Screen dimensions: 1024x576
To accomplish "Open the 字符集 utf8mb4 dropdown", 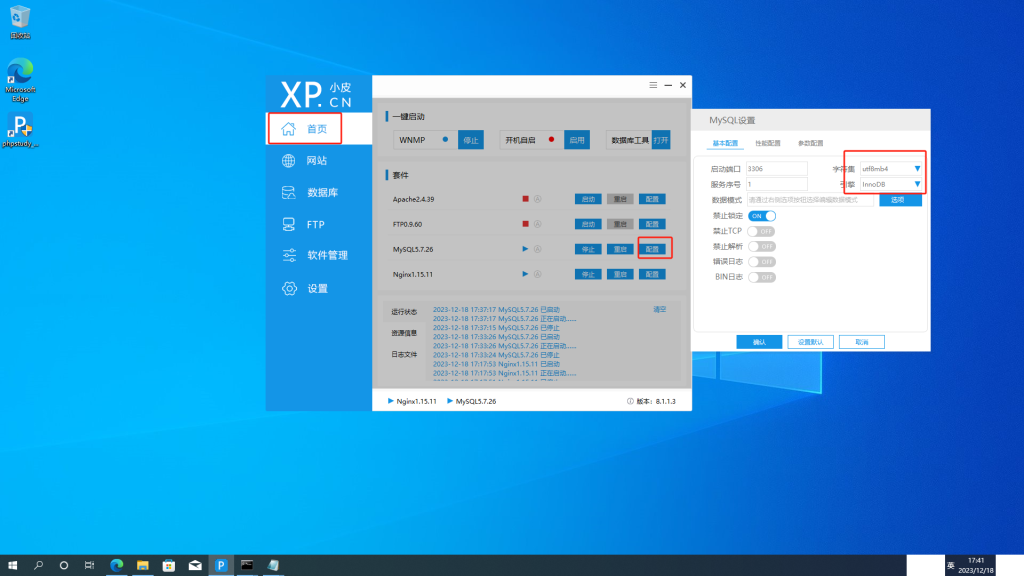I will click(x=891, y=168).
